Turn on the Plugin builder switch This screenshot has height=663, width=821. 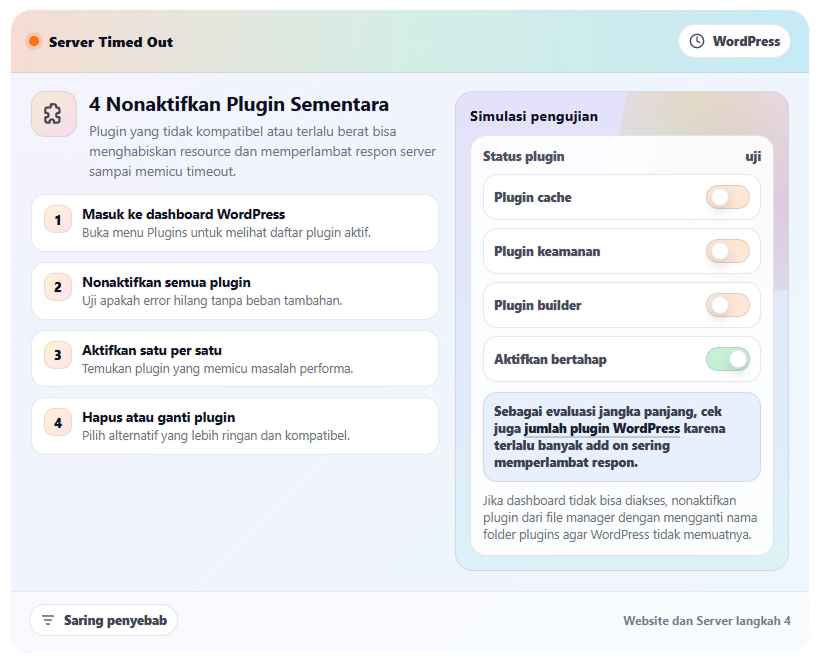[x=727, y=305]
